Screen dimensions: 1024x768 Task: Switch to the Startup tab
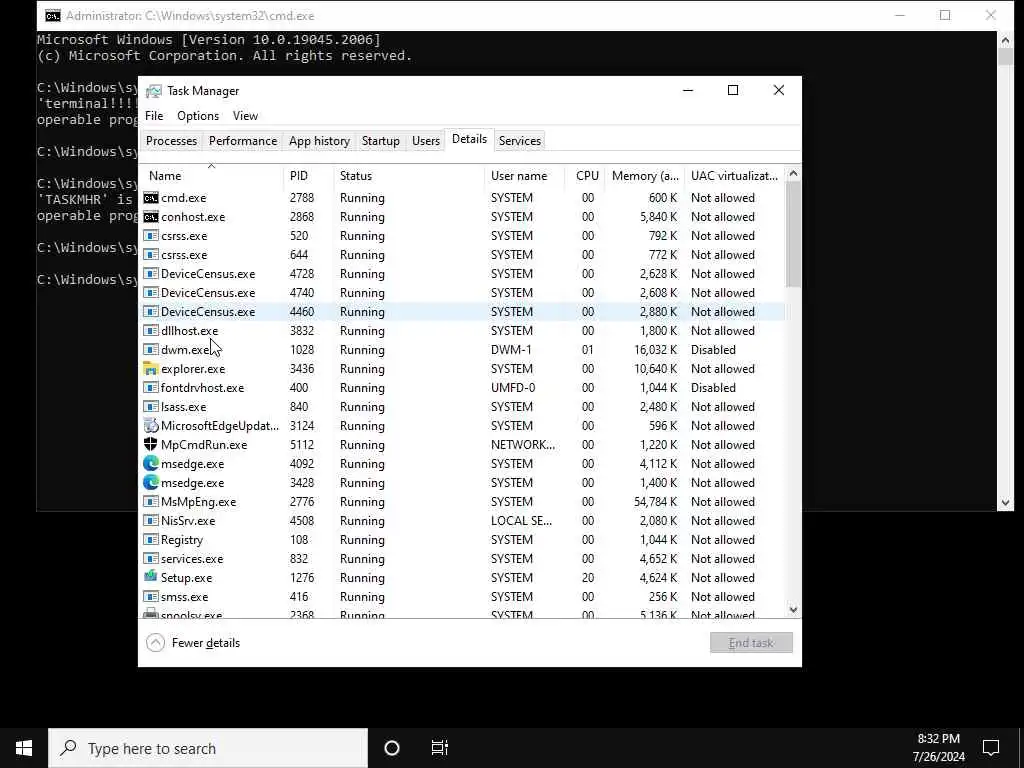point(381,141)
